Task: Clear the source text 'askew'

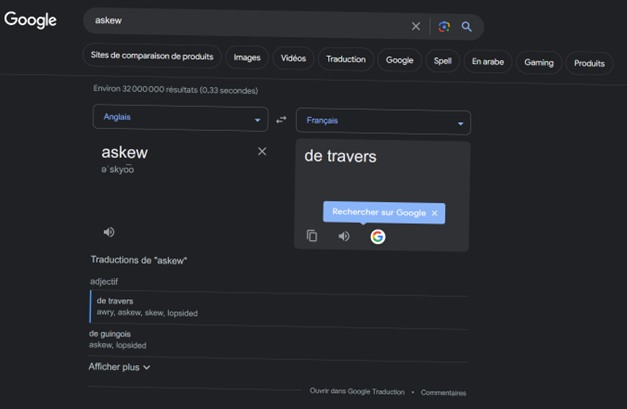Action: [262, 151]
